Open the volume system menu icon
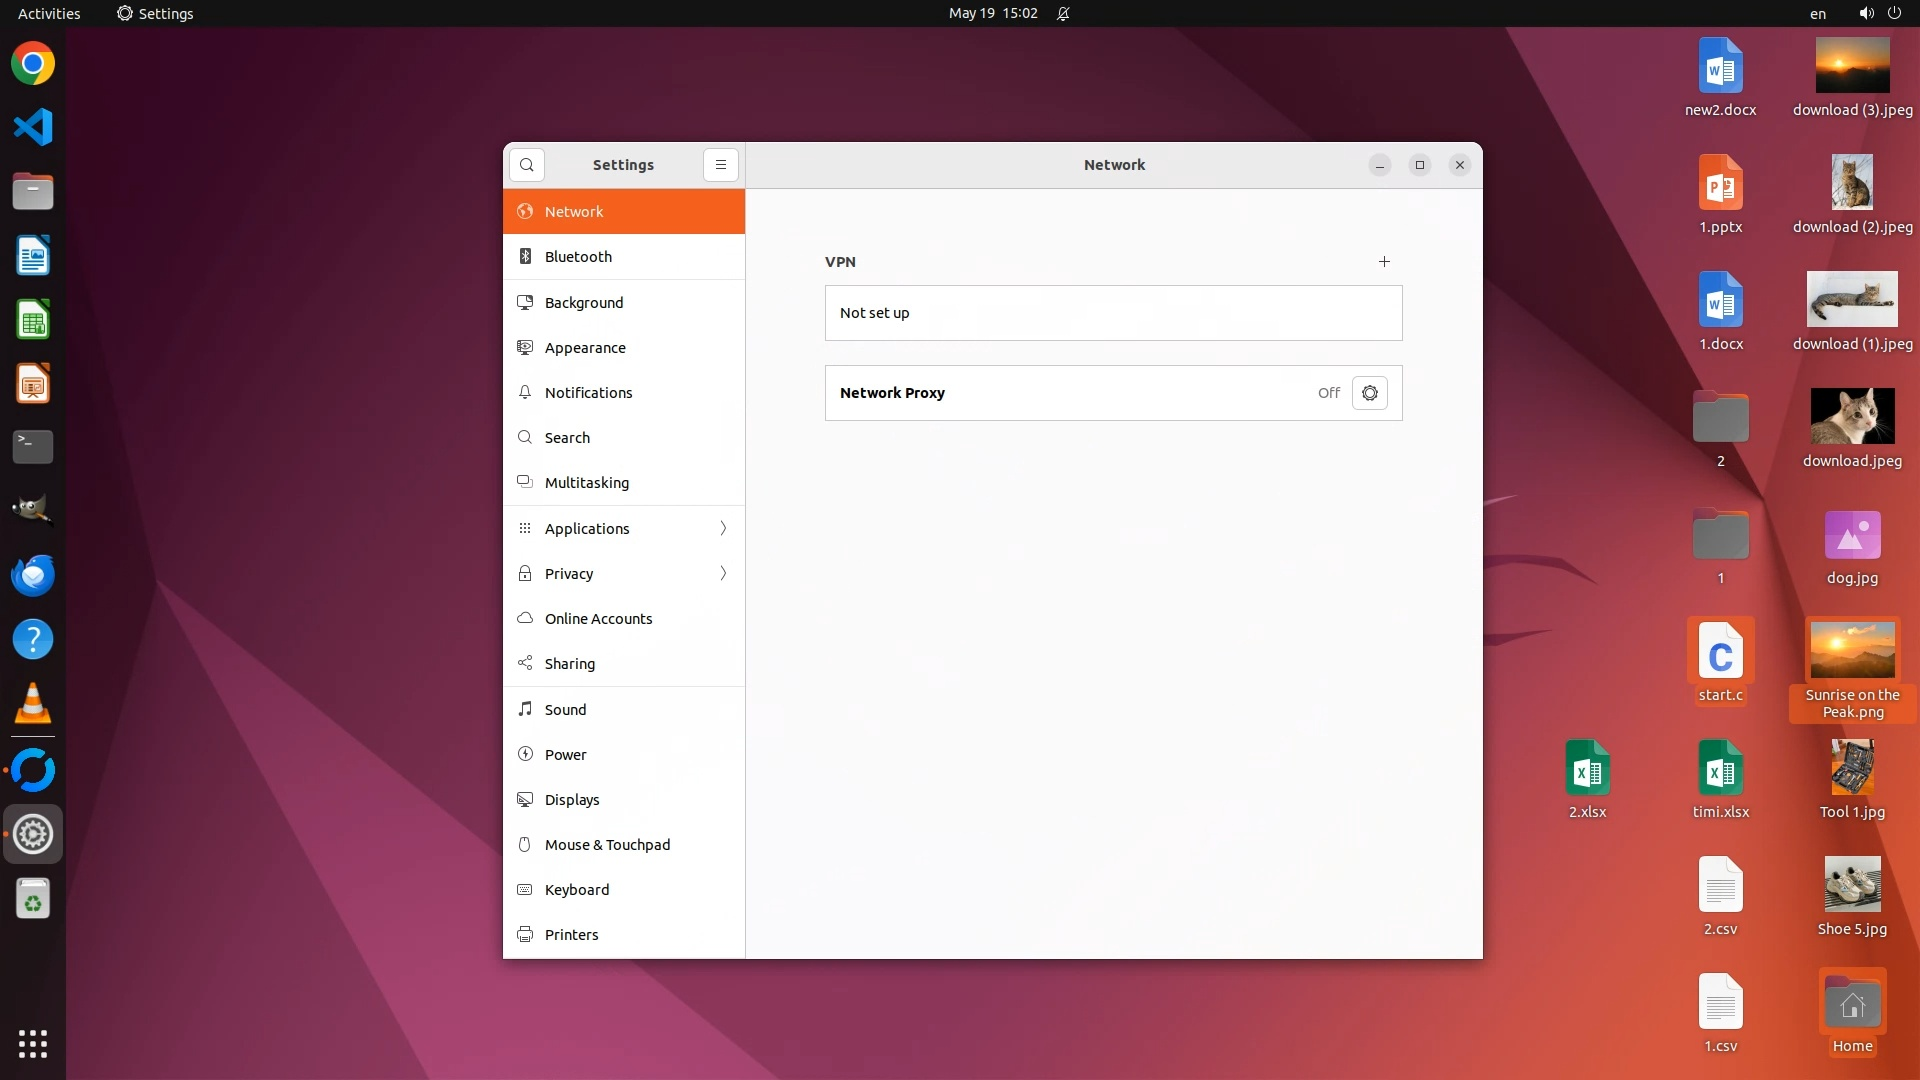The width and height of the screenshot is (1920, 1080). [1866, 14]
